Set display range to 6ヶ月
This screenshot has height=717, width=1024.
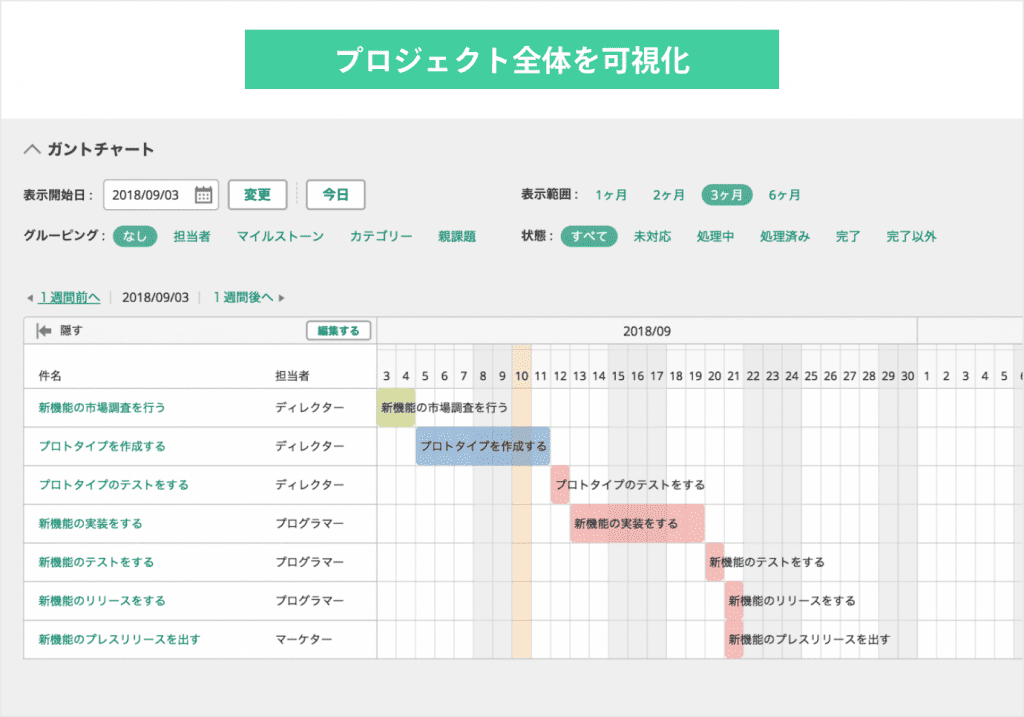point(784,195)
